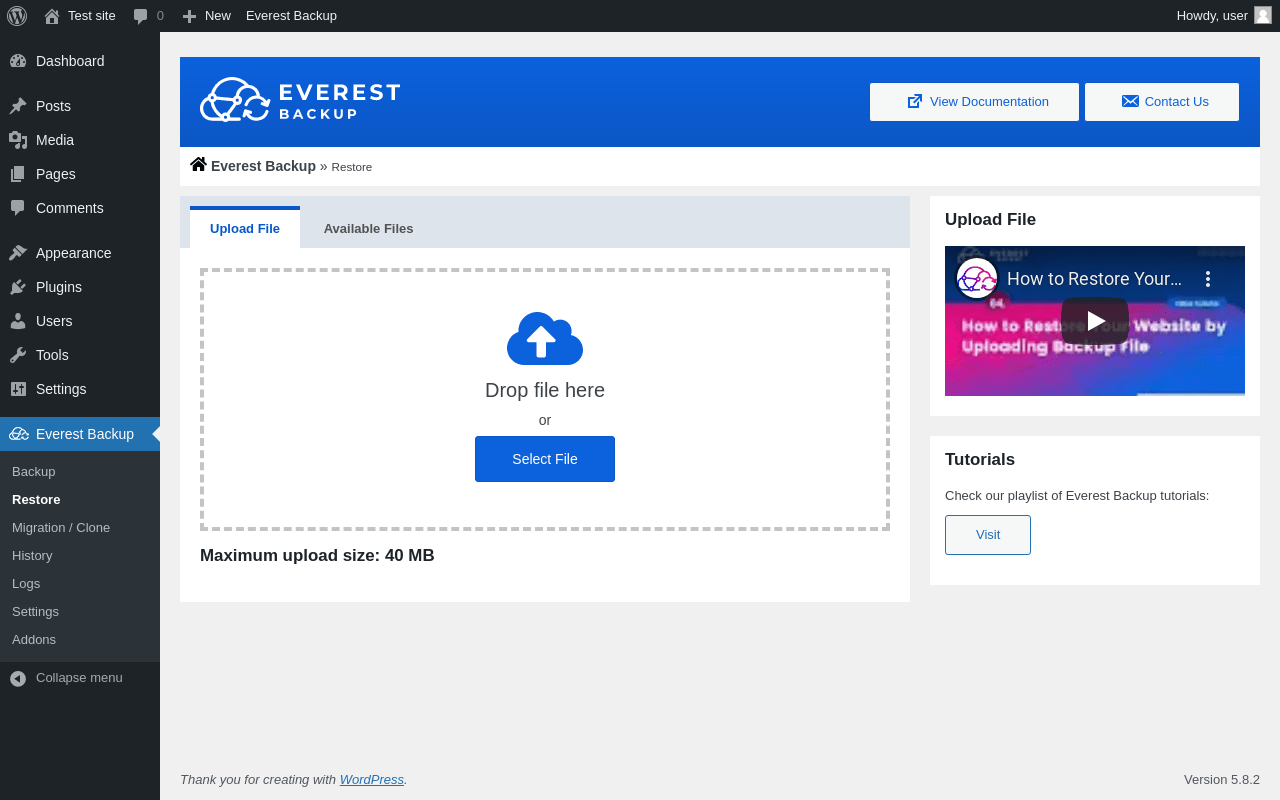Click the New link in admin bar
Image resolution: width=1280 pixels, height=800 pixels.
tap(218, 16)
